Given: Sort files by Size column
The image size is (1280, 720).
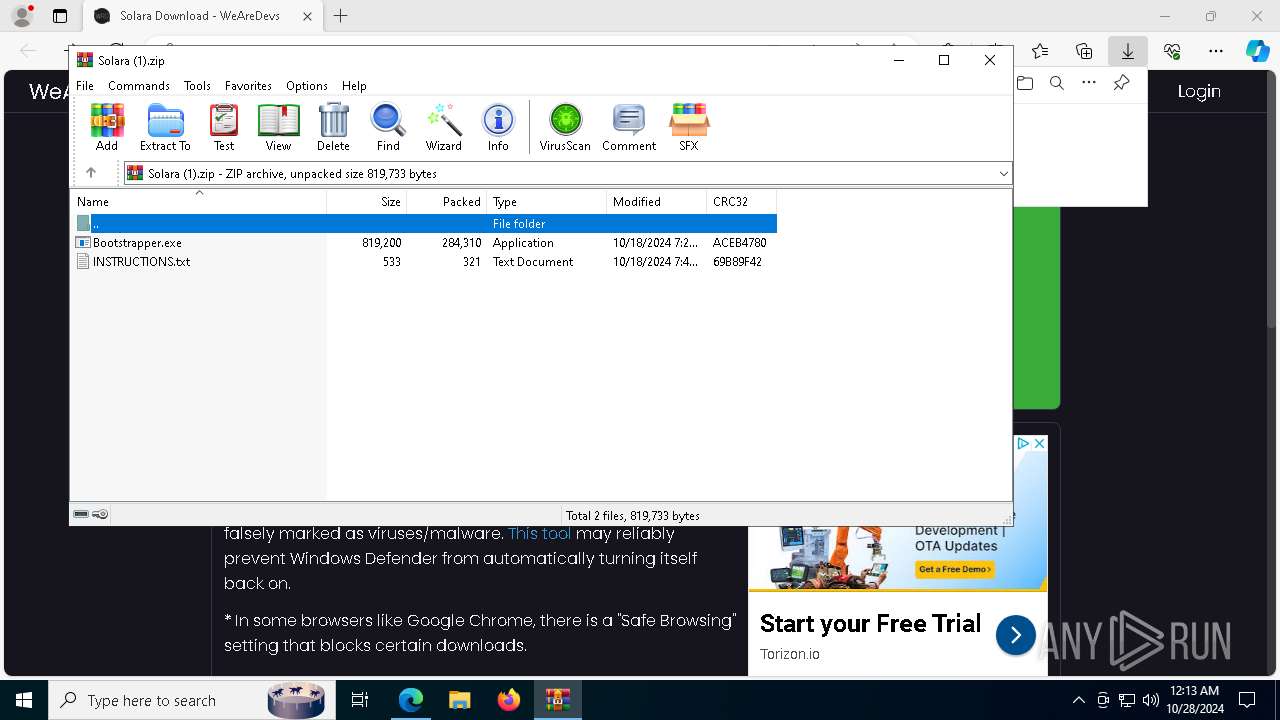Looking at the screenshot, I should point(367,201).
